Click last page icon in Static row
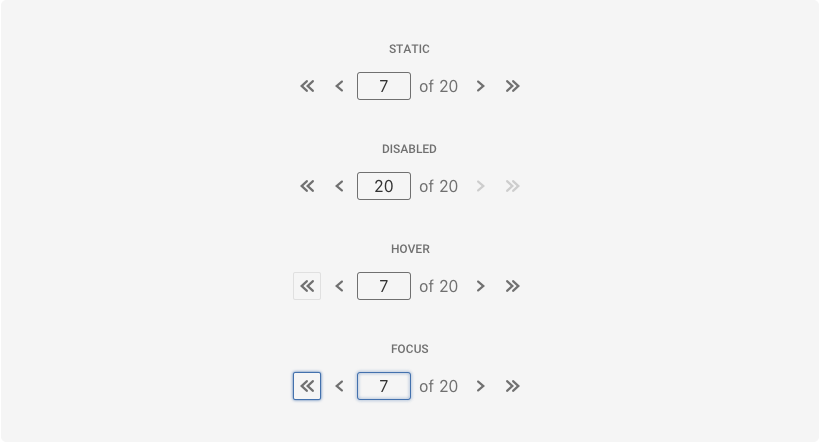Viewport: 819px width, 442px height. point(513,86)
